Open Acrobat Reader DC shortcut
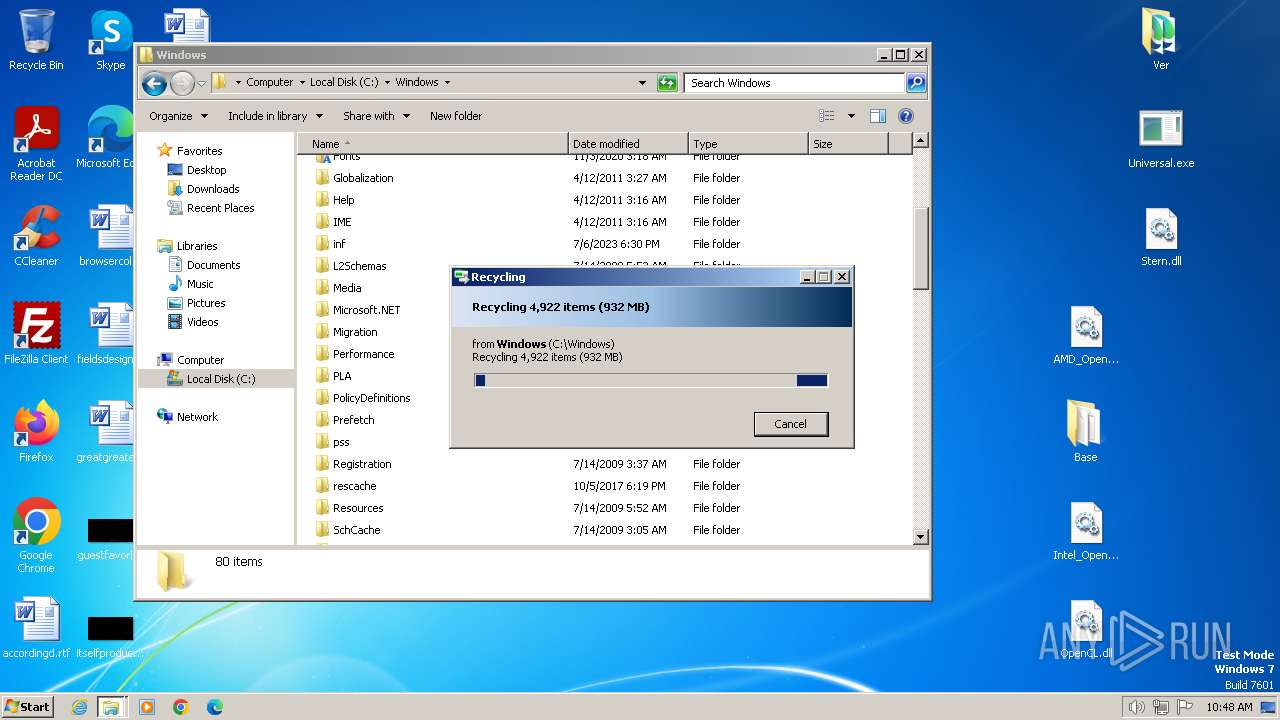 (36, 144)
